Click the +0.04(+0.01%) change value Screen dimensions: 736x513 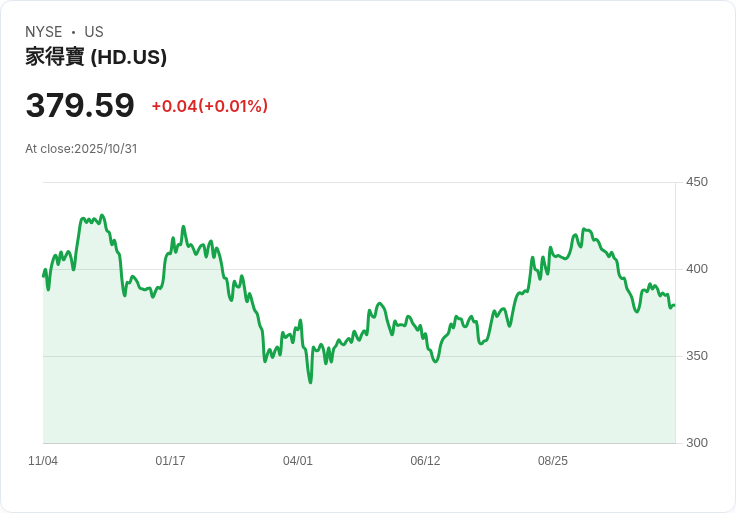click(x=209, y=106)
